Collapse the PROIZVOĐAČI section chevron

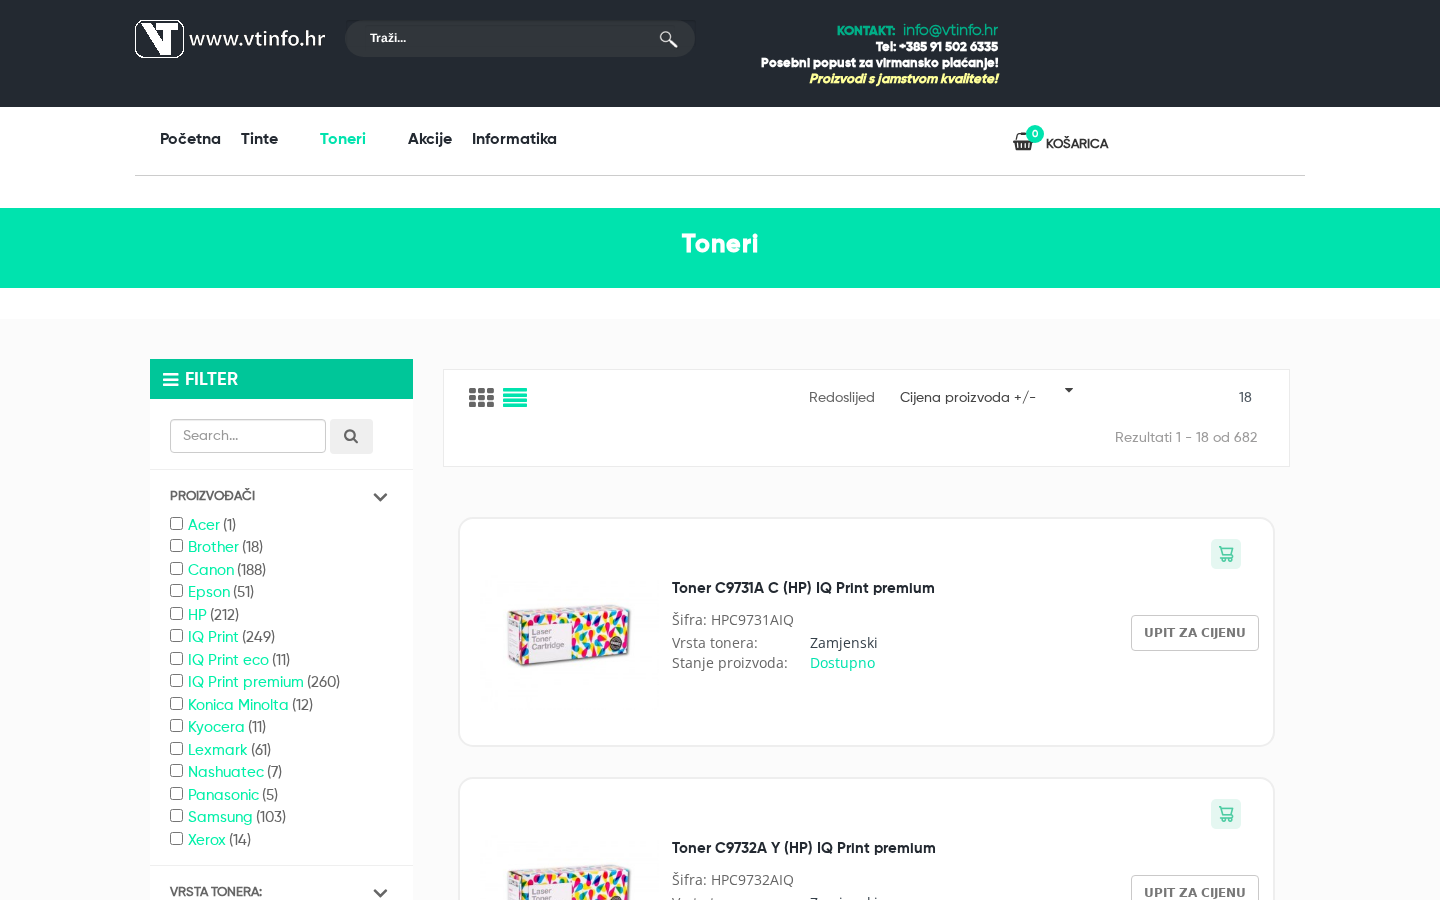pos(380,497)
